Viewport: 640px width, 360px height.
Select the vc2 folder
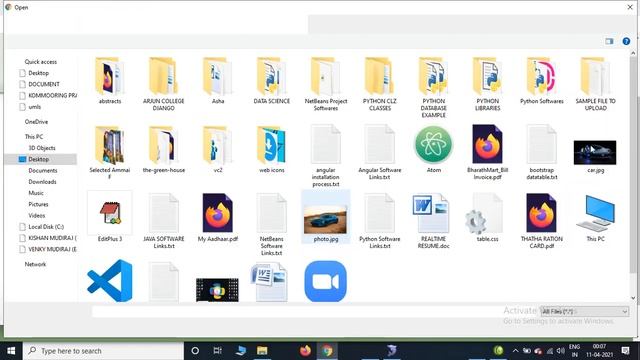(218, 149)
